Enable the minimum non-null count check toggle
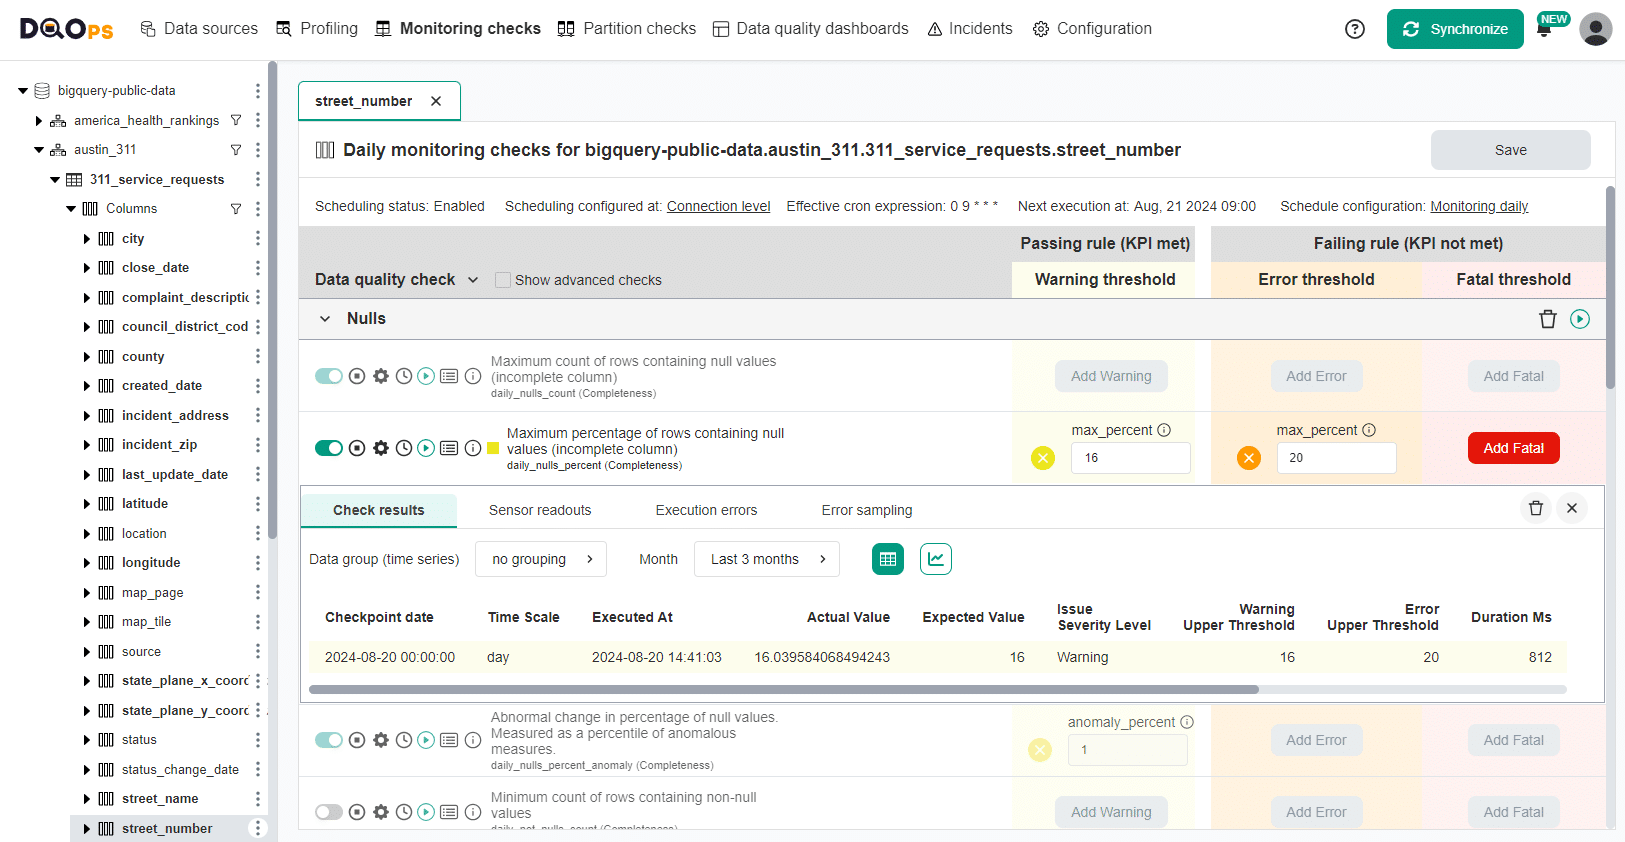The width and height of the screenshot is (1625, 842). tap(329, 812)
